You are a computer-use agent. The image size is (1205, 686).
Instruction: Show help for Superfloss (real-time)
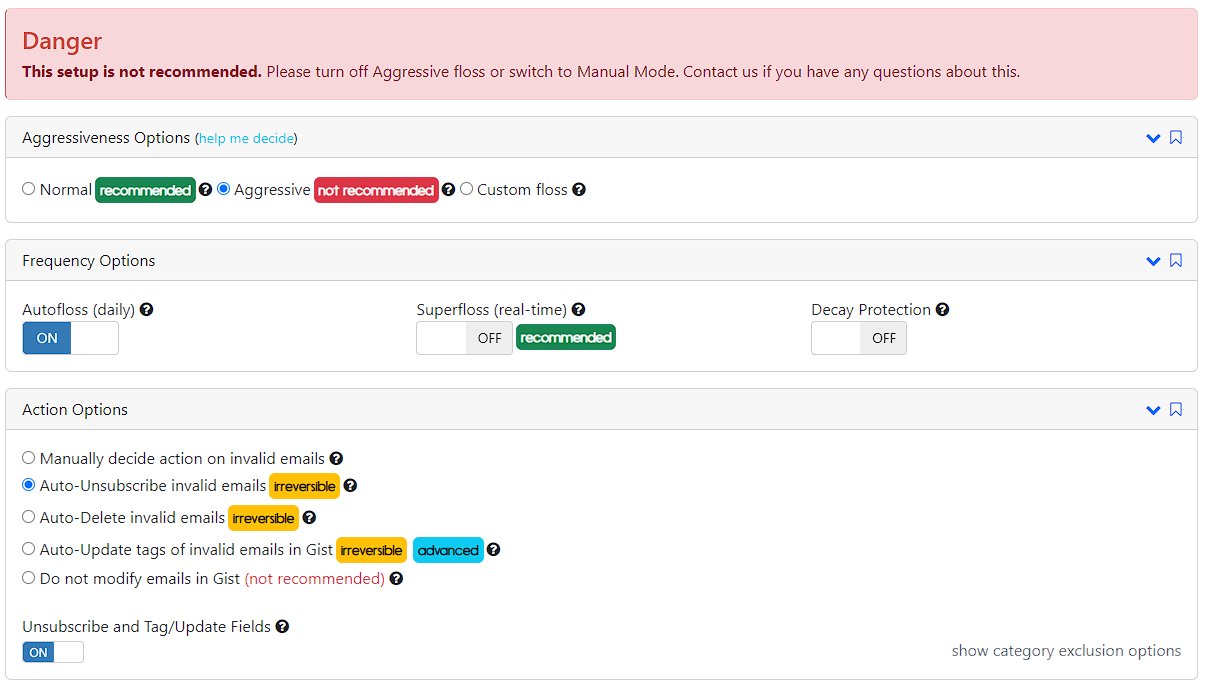tap(578, 310)
